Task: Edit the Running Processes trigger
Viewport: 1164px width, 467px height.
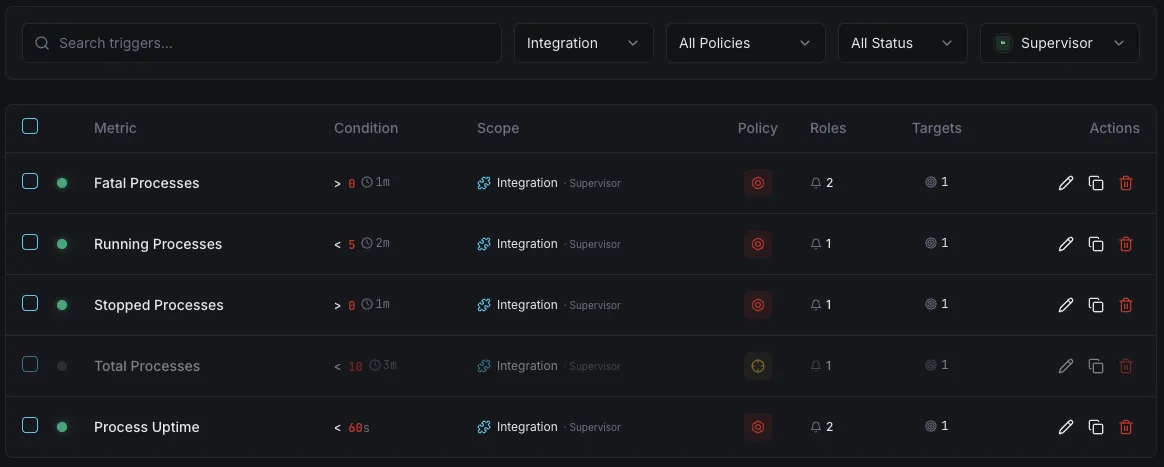Action: click(x=1065, y=244)
